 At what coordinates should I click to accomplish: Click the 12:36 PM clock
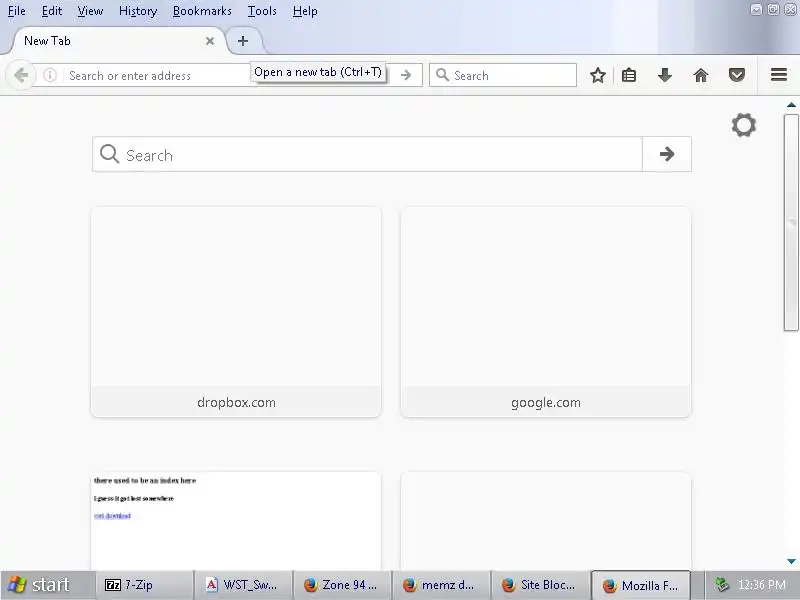pyautogui.click(x=762, y=585)
